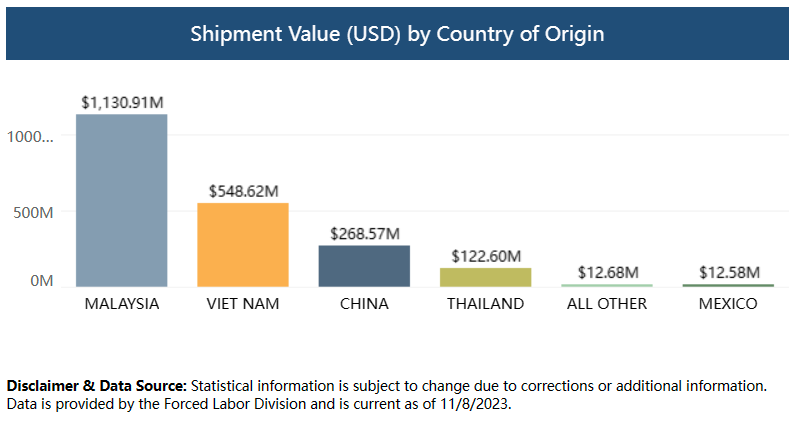Click the $548.62M data label
Image resolution: width=798 pixels, height=426 pixels.
pyautogui.click(x=243, y=190)
